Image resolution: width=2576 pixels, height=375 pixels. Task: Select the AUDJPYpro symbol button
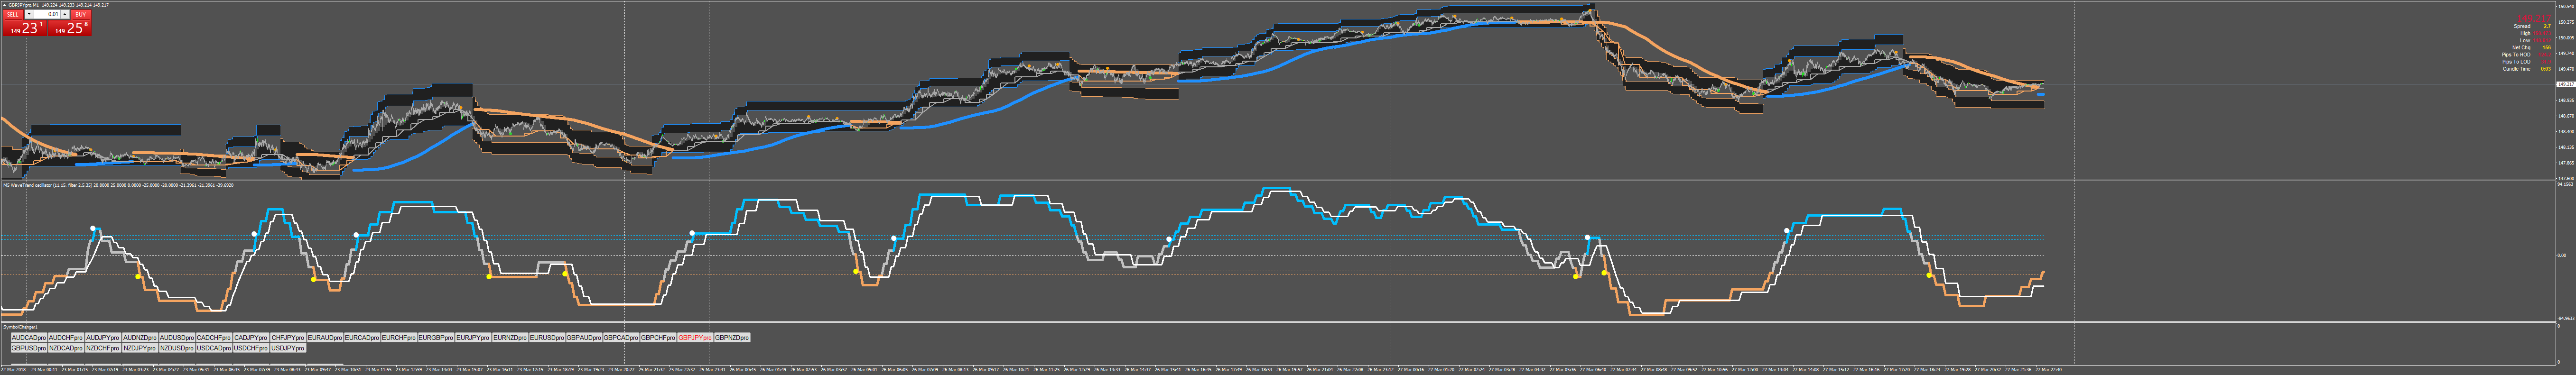pos(103,338)
